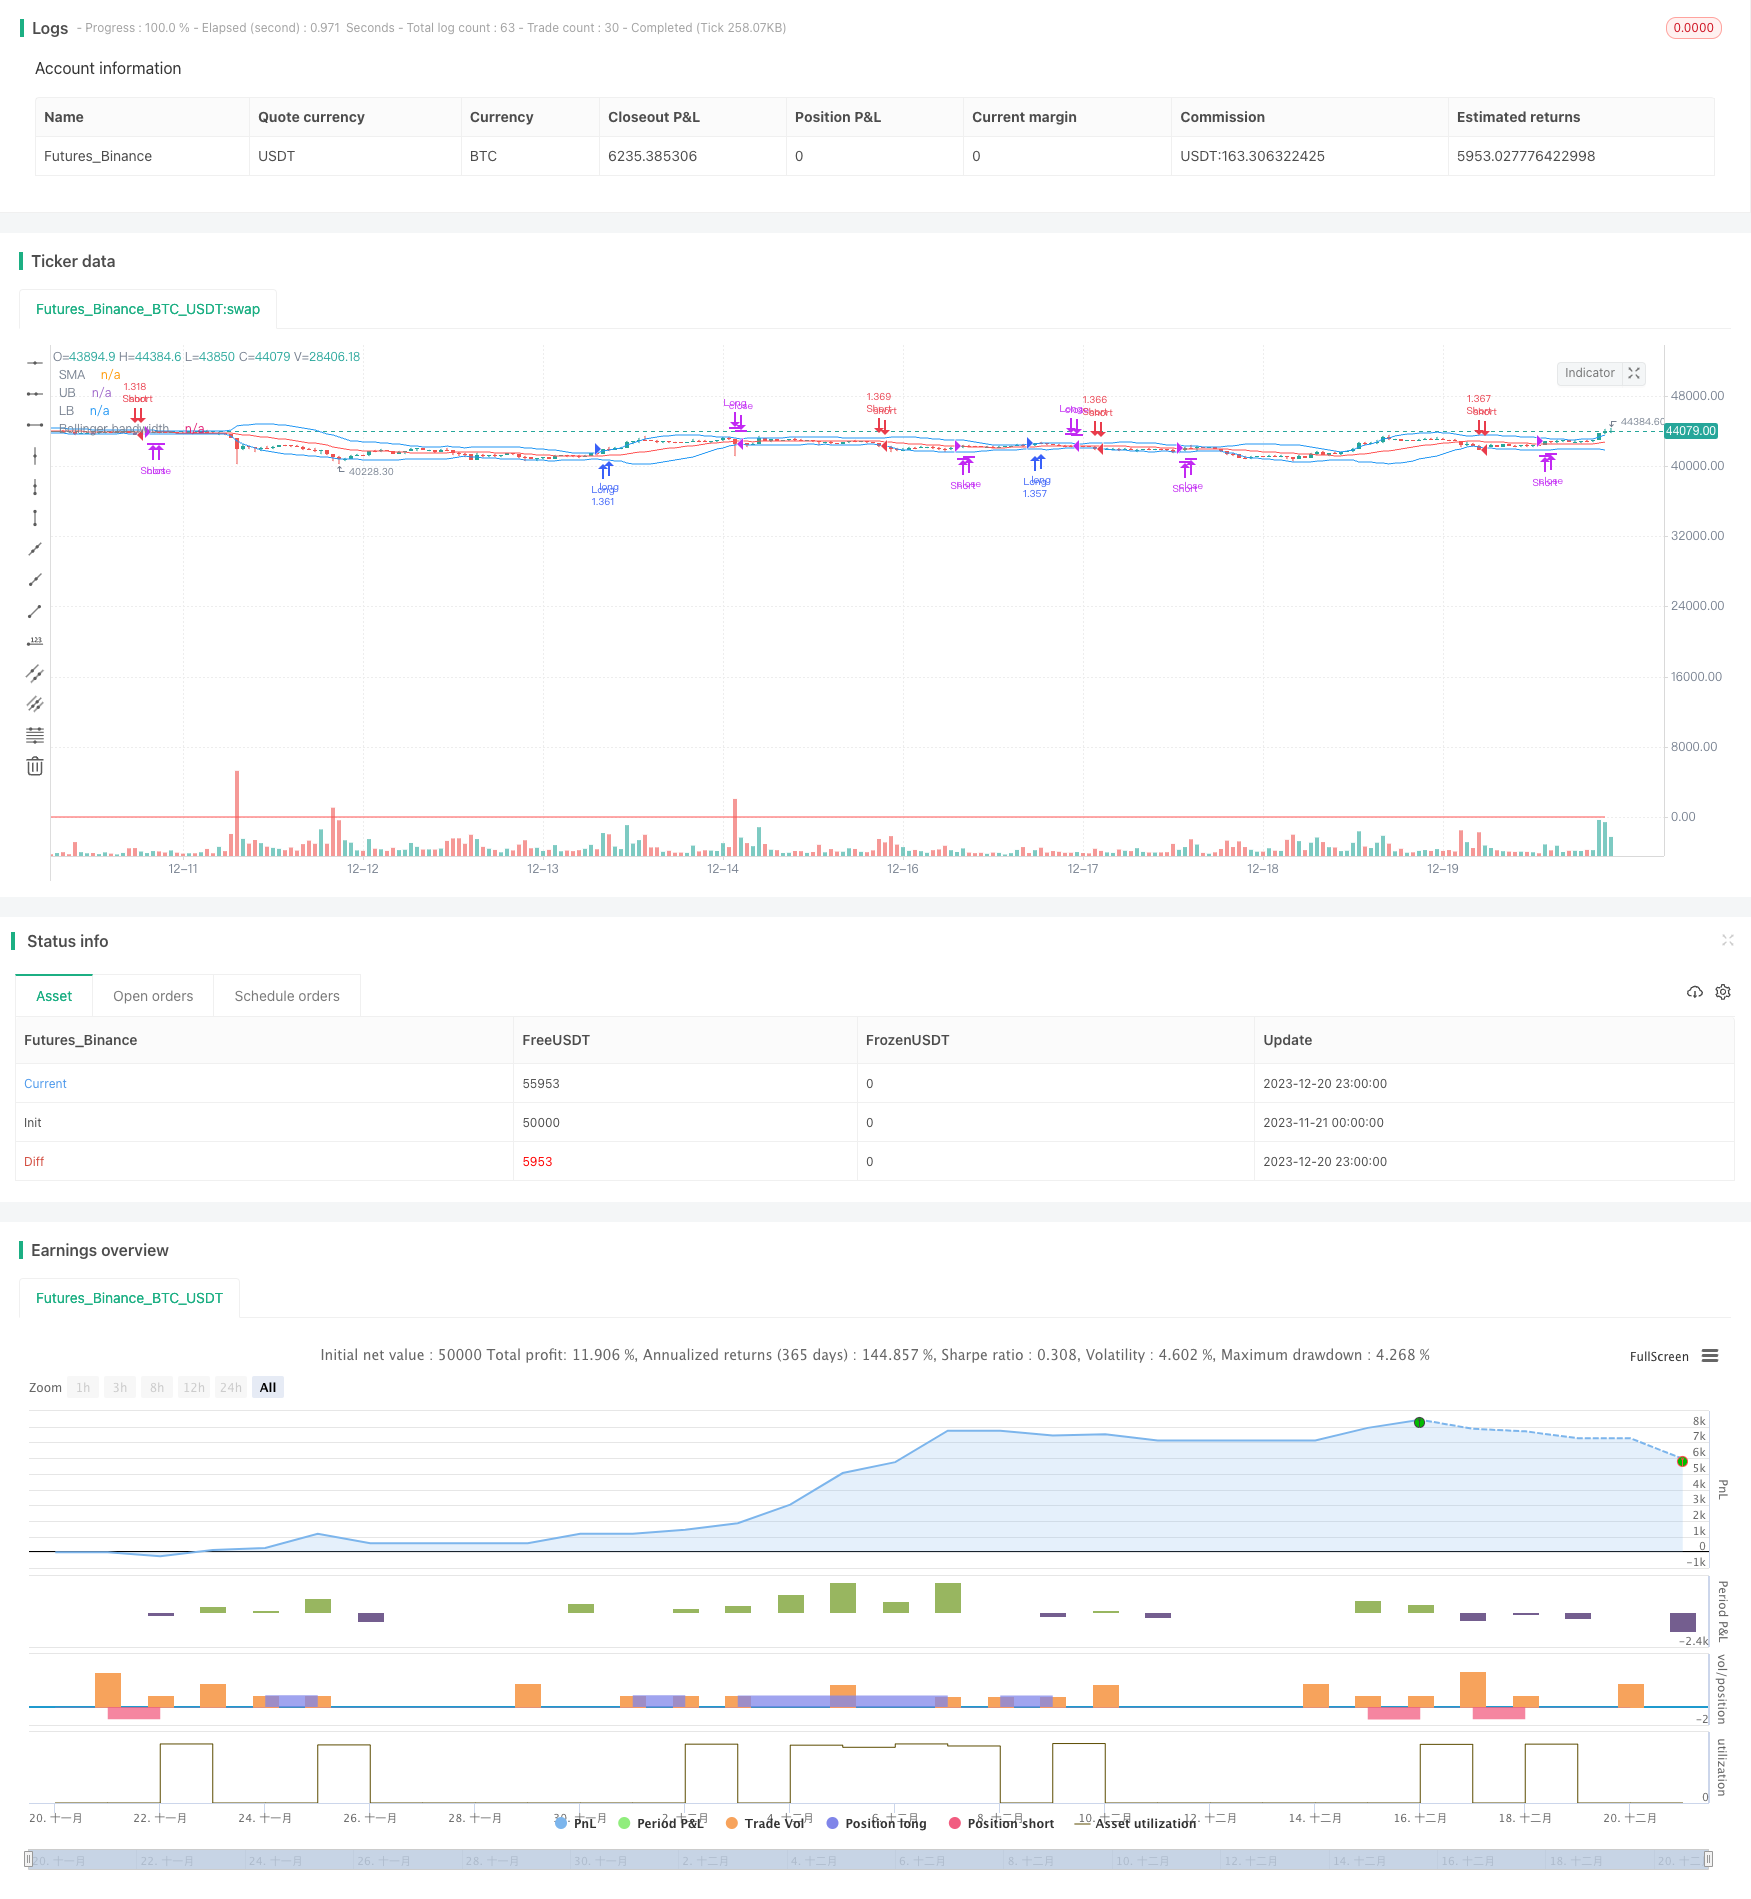This screenshot has height=1899, width=1751.
Task: Select the vertical segment drawing tool
Action: point(35,518)
